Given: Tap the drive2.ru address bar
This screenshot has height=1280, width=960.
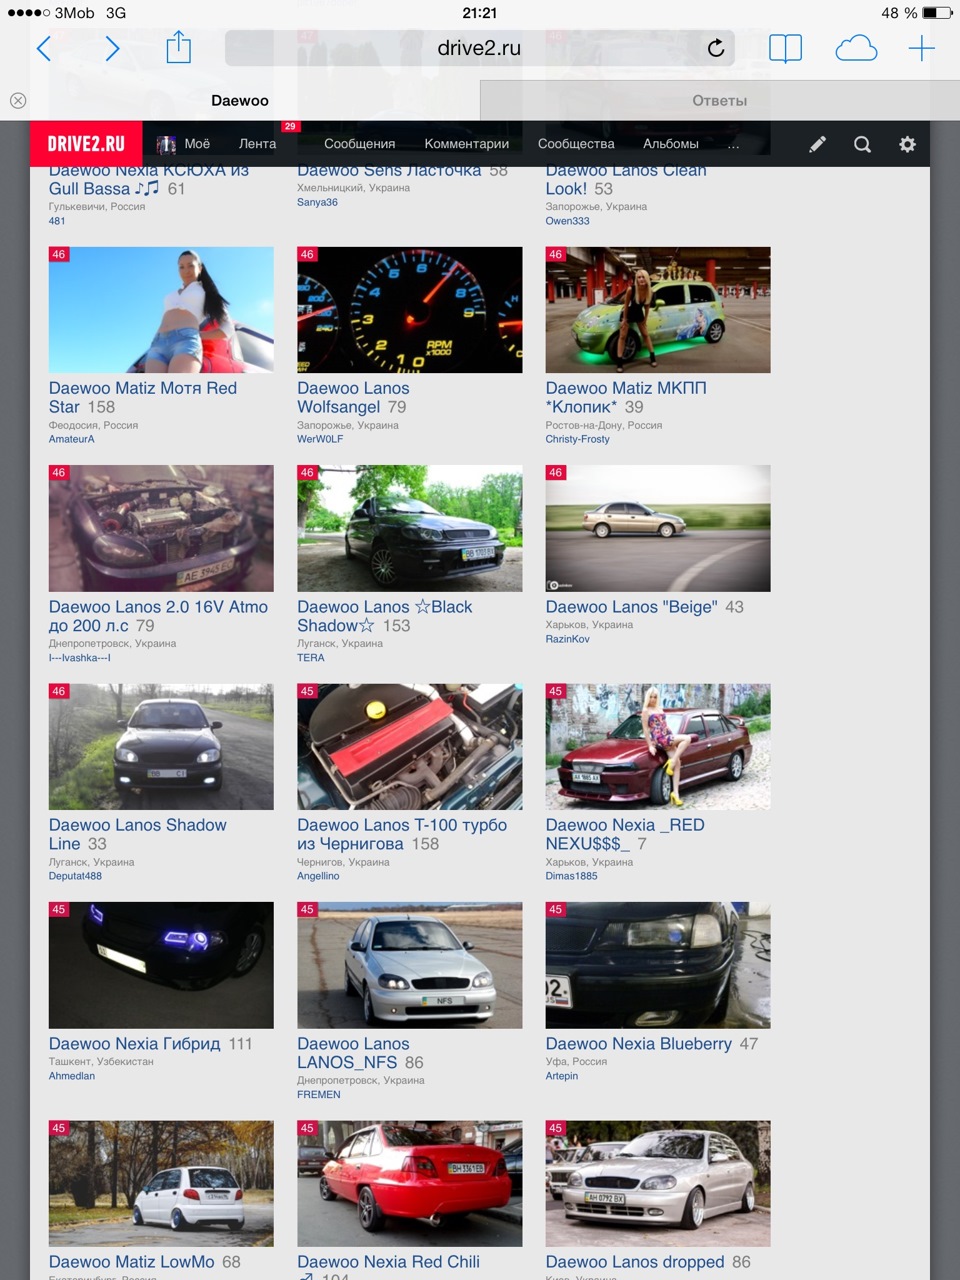Looking at the screenshot, I should (480, 48).
